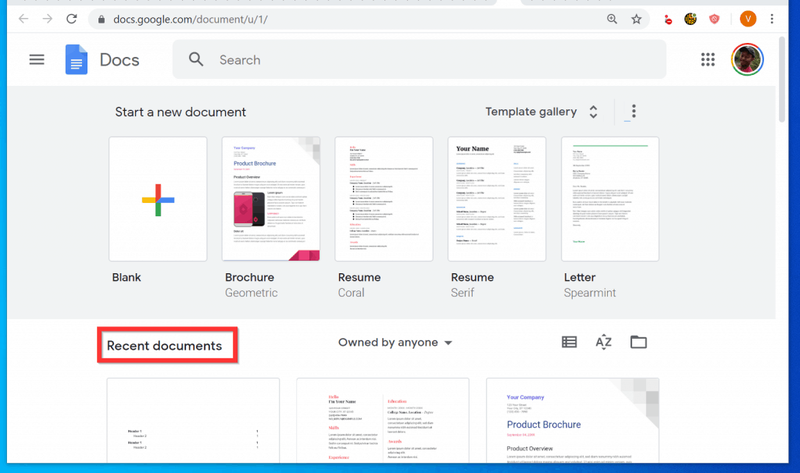
Task: Reload the page
Action: pos(71,19)
